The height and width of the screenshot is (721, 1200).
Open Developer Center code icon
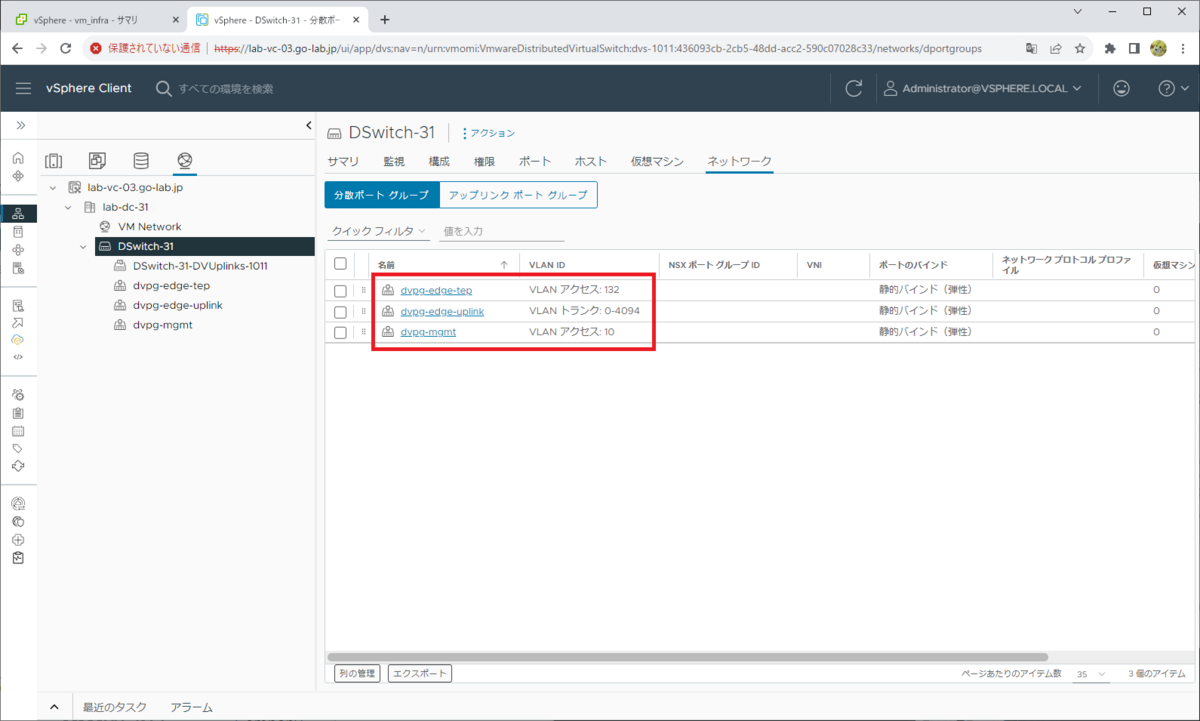[18, 356]
